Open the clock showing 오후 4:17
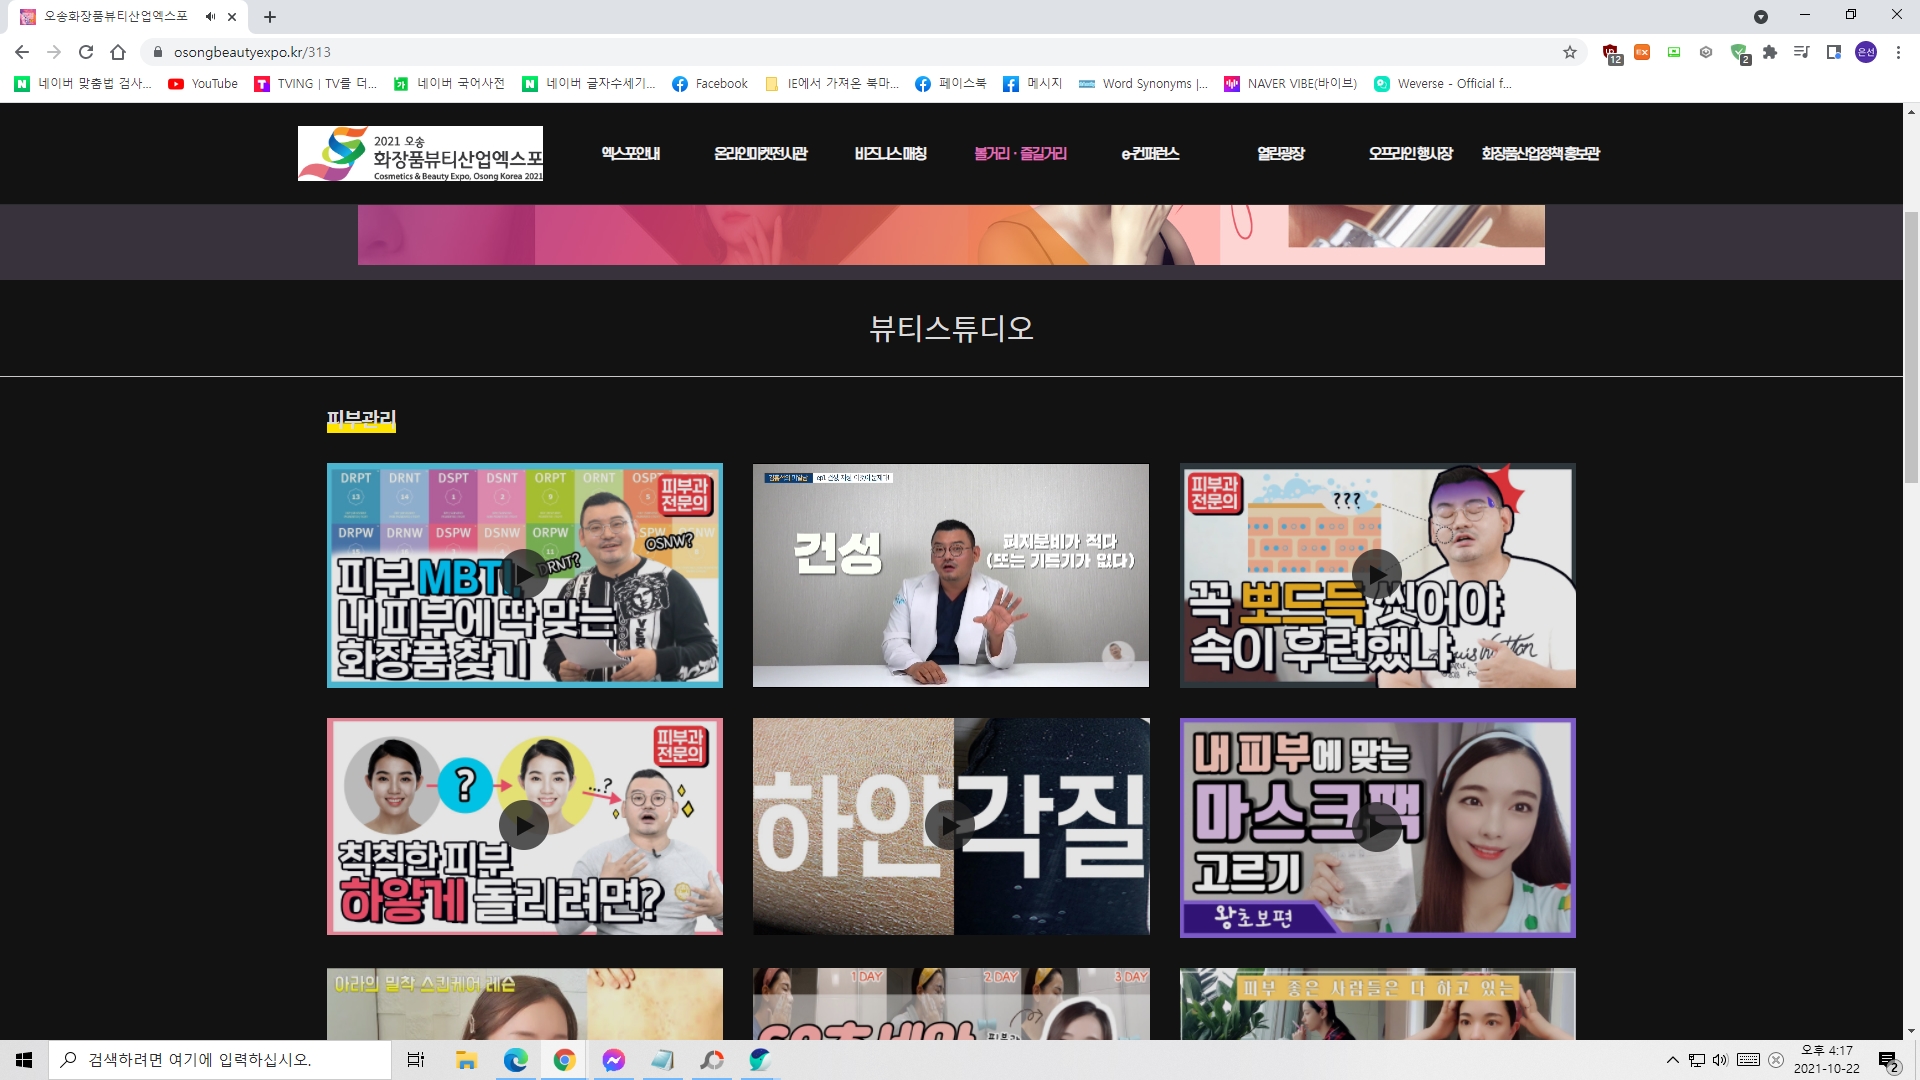 pos(1827,1060)
